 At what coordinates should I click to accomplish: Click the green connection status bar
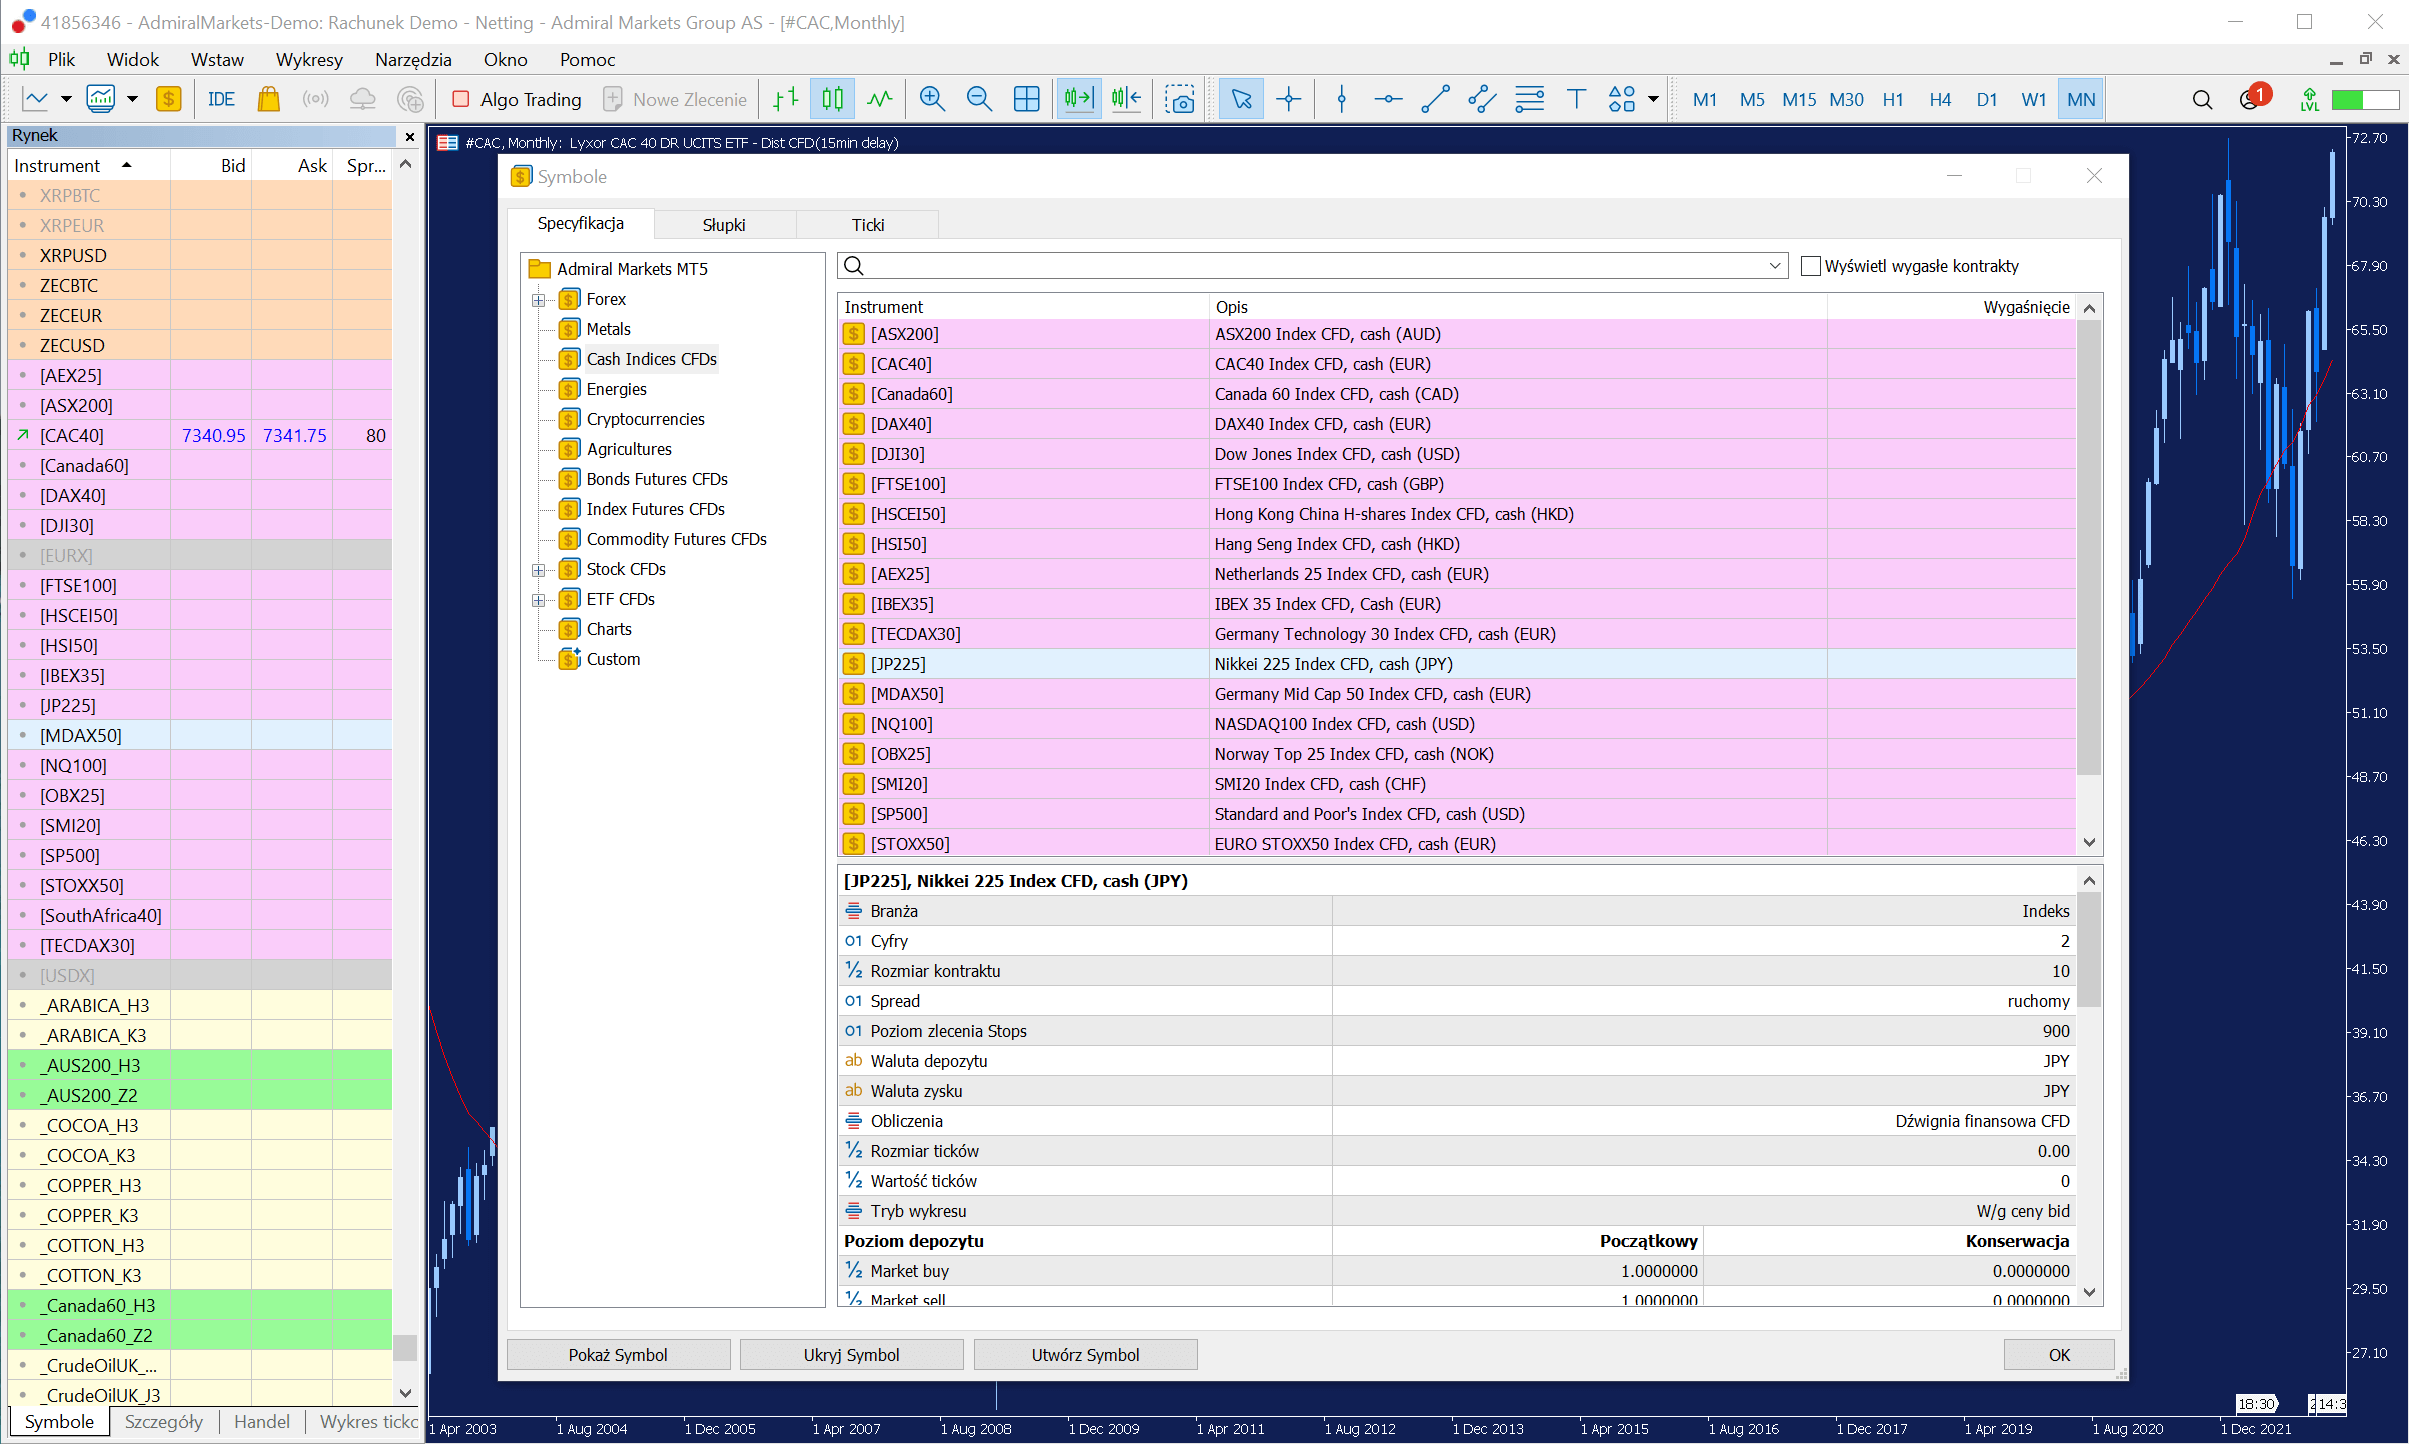pos(2365,99)
